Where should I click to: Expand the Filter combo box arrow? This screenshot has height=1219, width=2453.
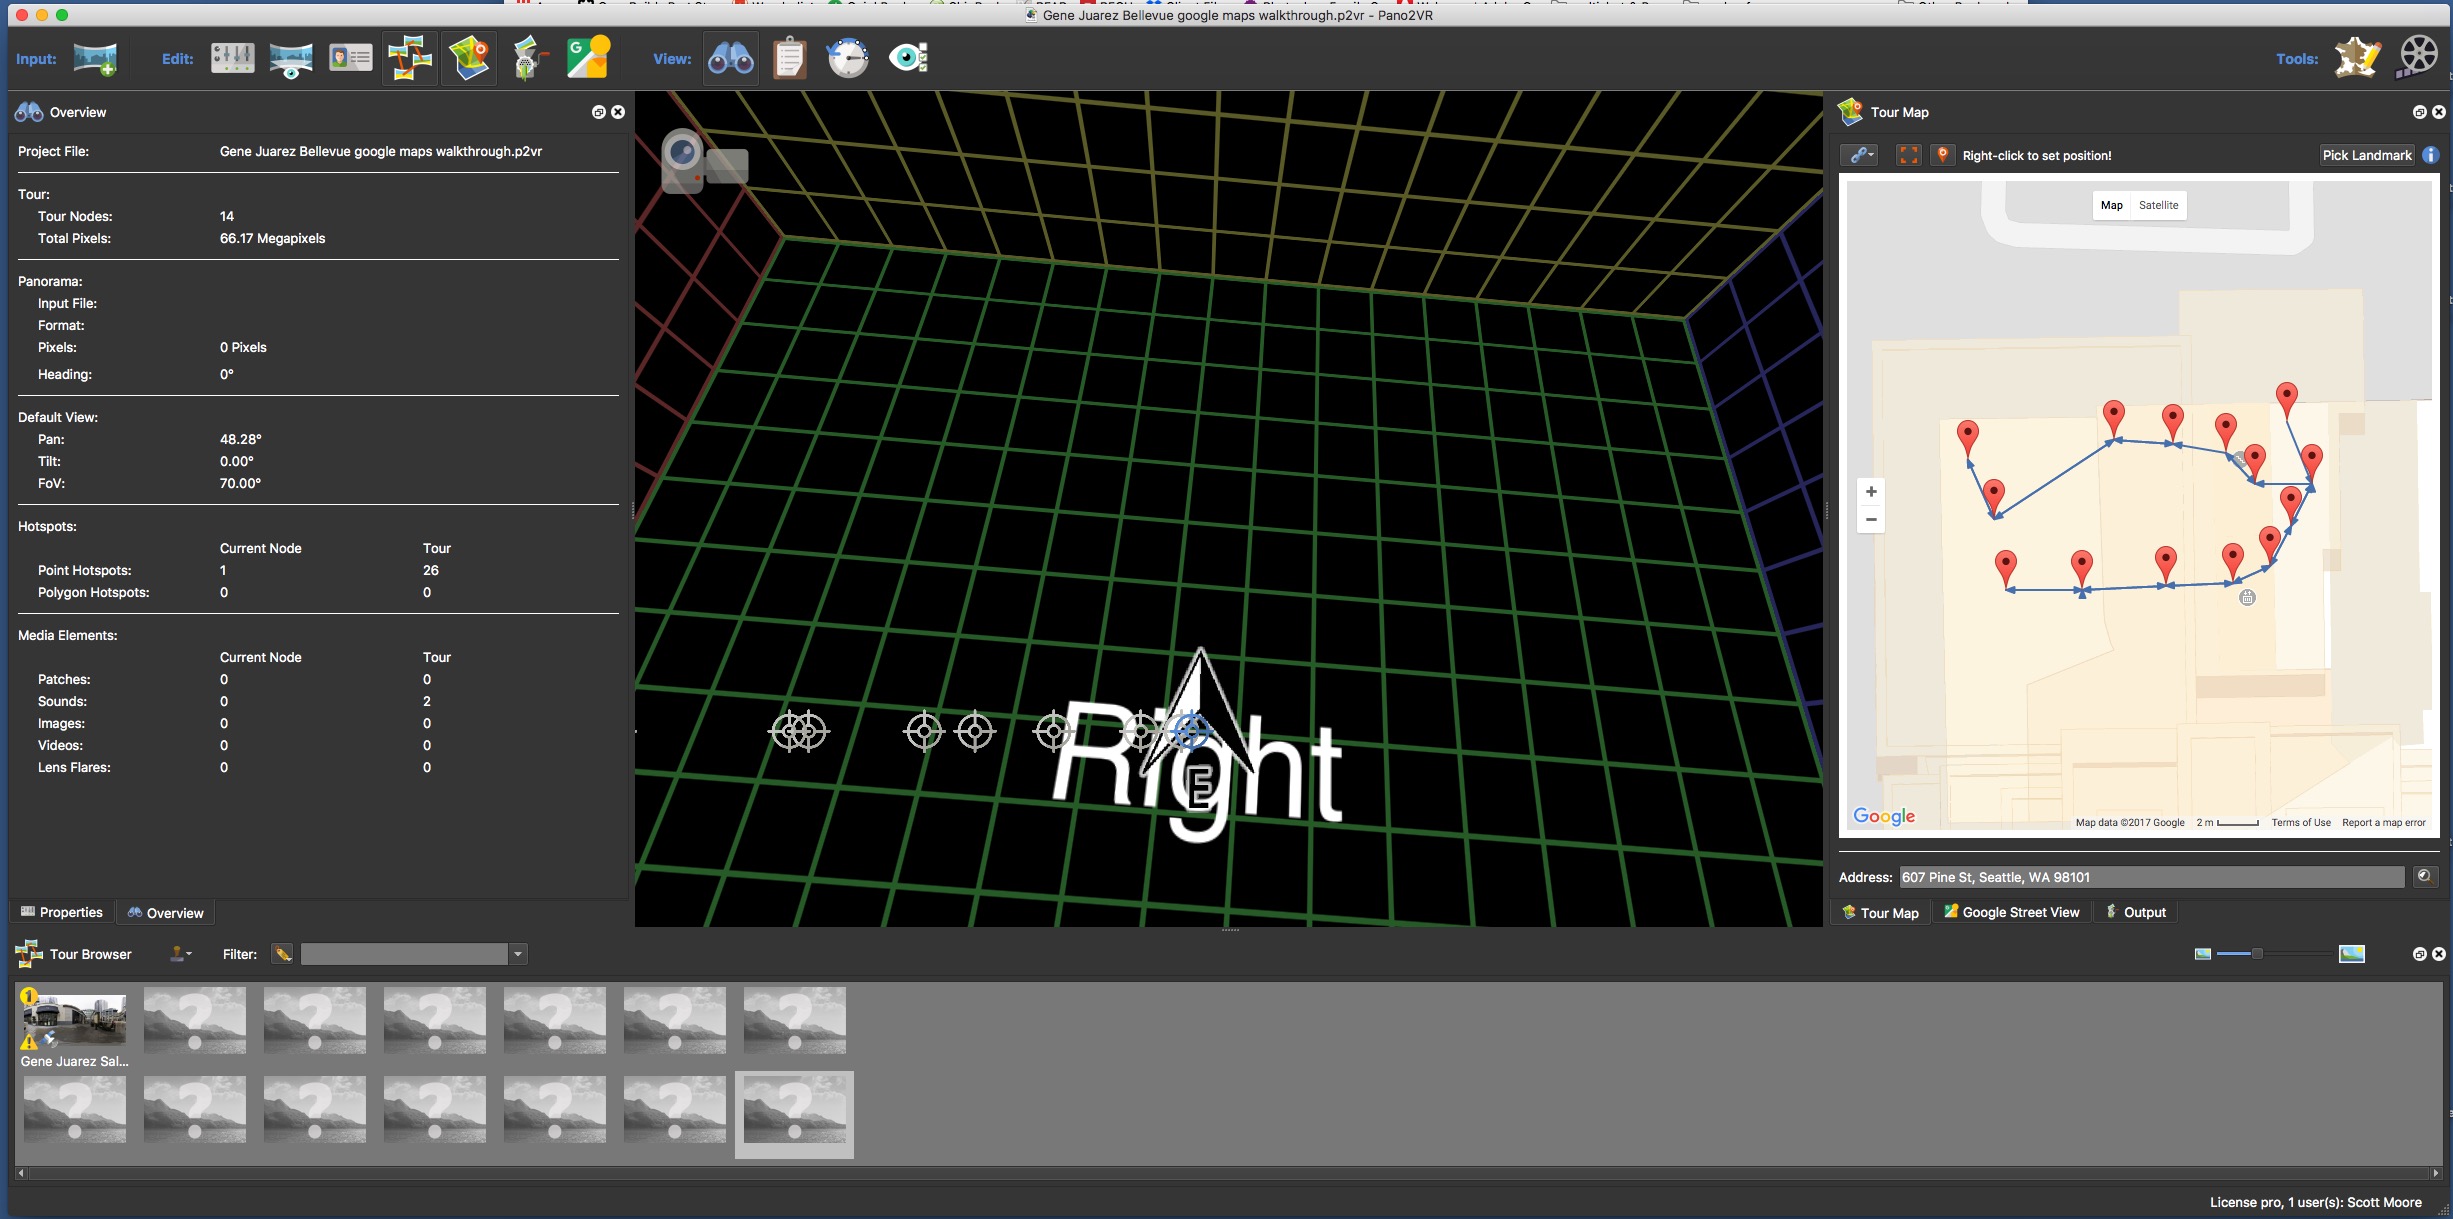pos(518,954)
